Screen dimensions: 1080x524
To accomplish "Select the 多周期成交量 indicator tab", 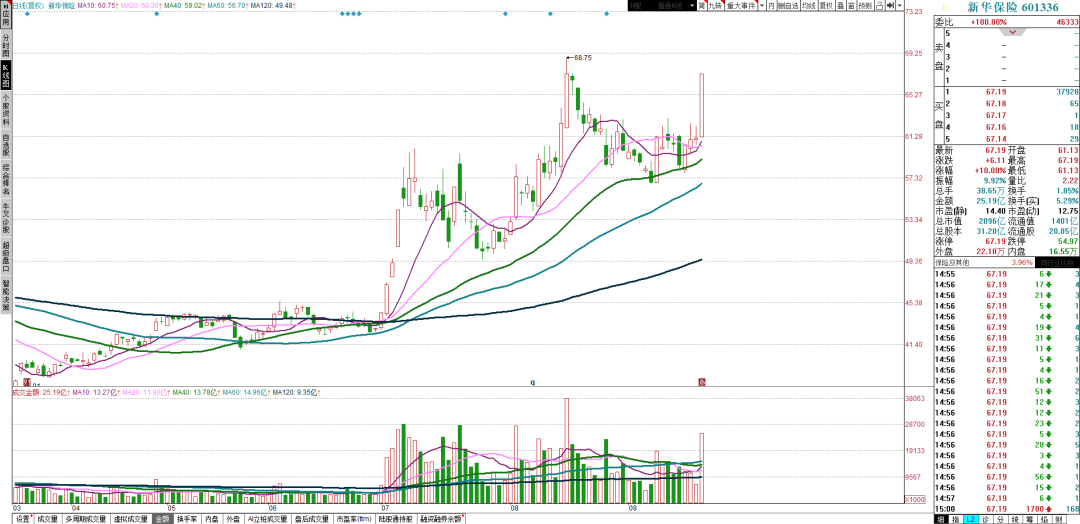I will click(x=85, y=518).
